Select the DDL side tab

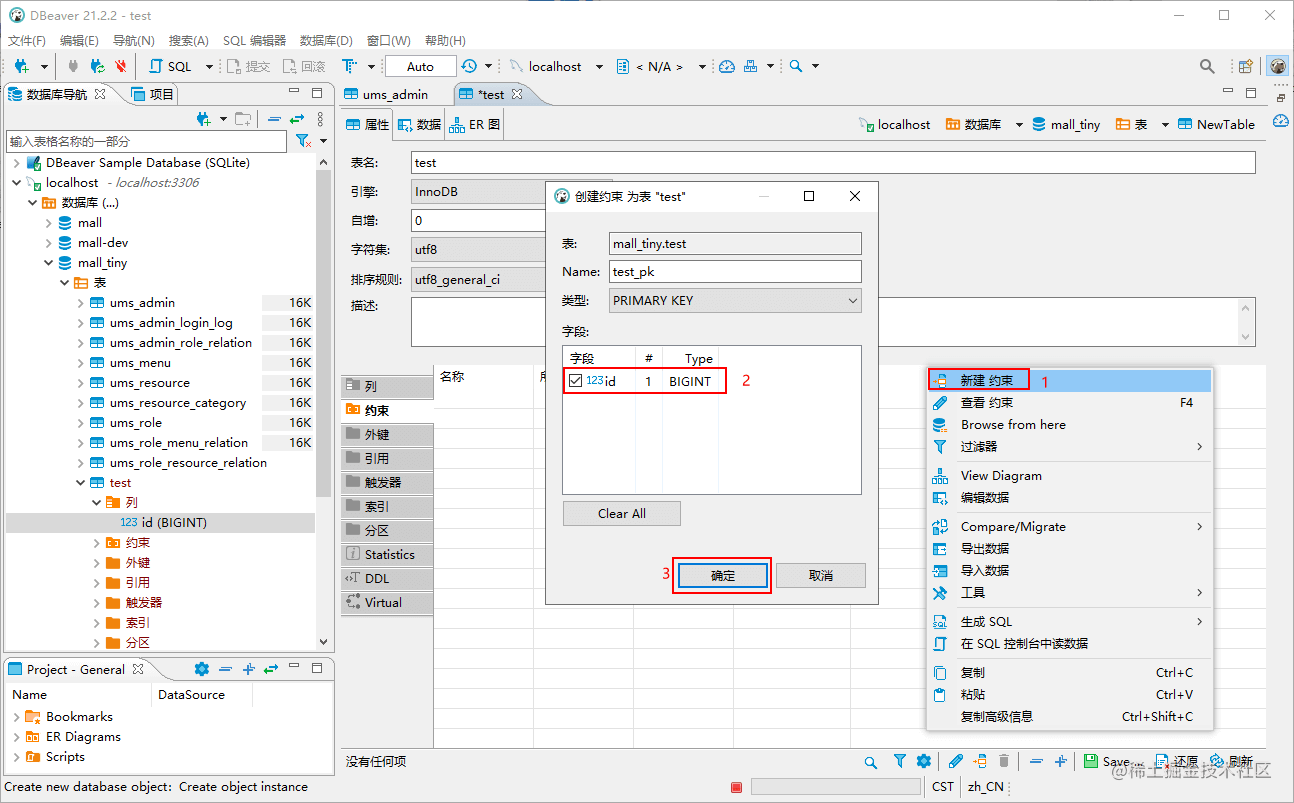coord(387,578)
